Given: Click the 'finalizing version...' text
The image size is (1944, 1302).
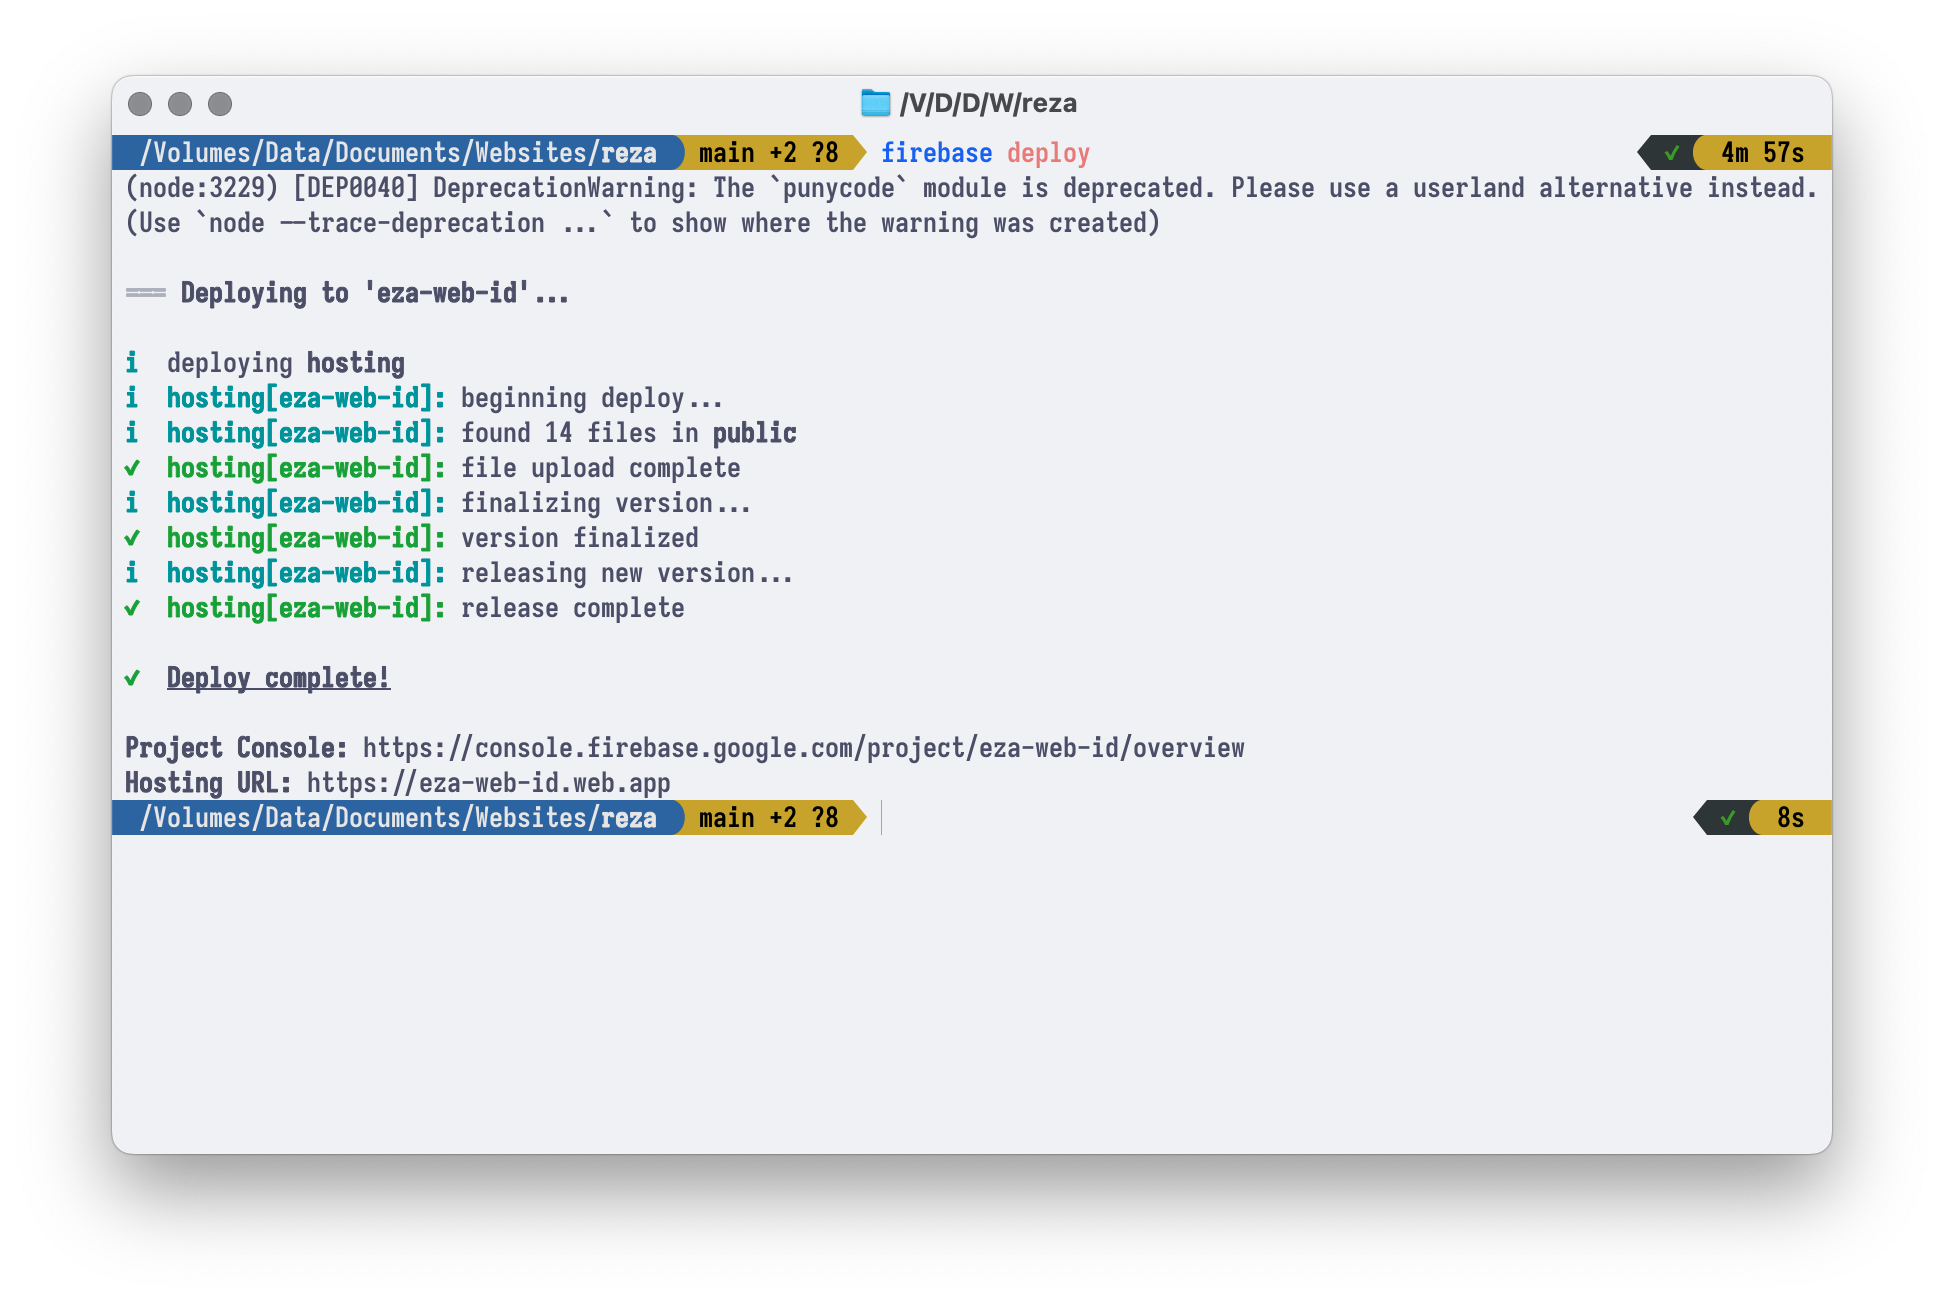Looking at the screenshot, I should pyautogui.click(x=605, y=503).
